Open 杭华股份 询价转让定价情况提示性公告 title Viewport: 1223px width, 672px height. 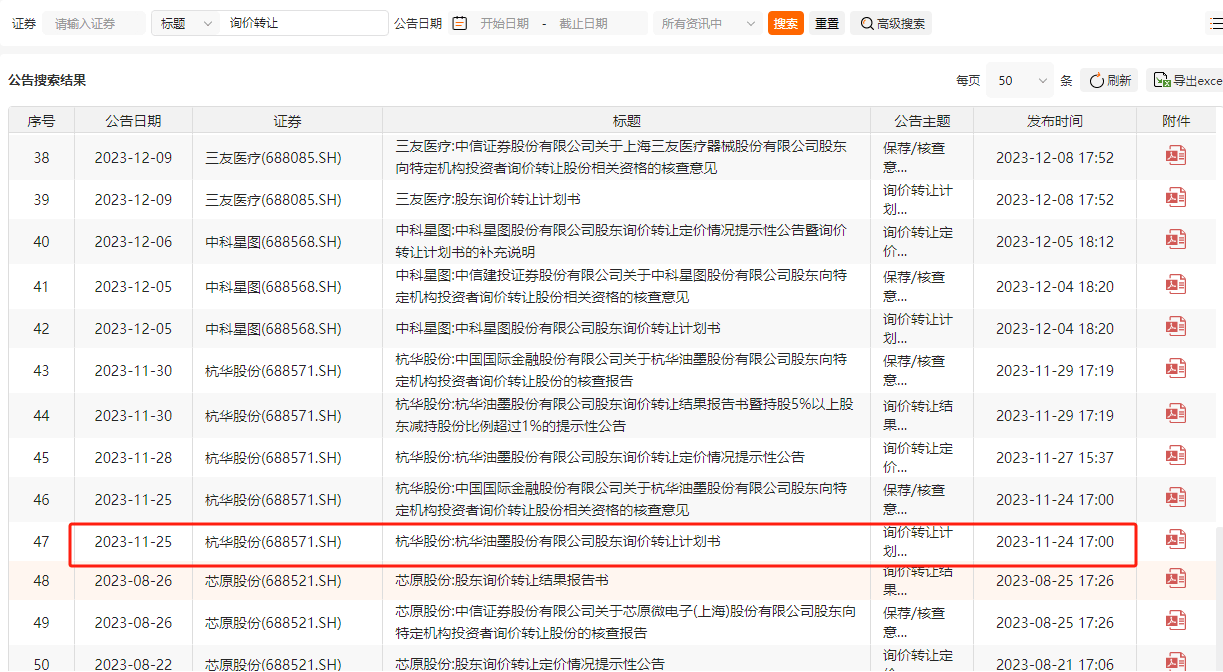click(x=600, y=457)
